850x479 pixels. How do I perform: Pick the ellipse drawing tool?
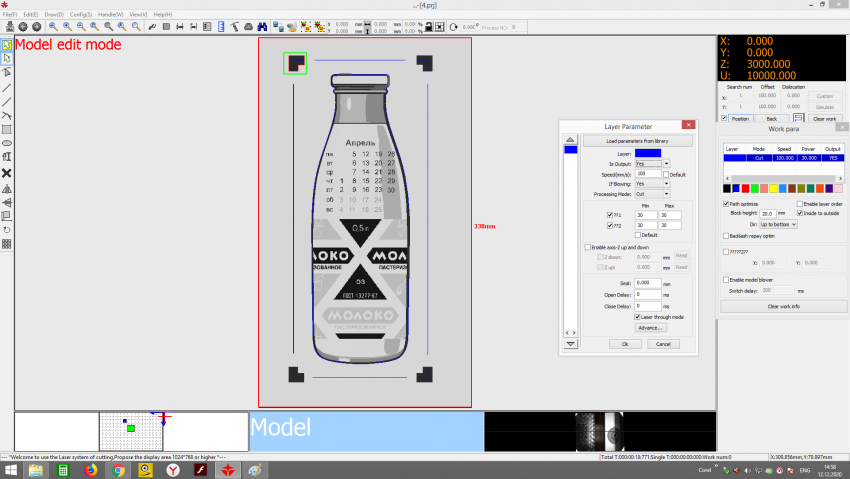pyautogui.click(x=7, y=143)
